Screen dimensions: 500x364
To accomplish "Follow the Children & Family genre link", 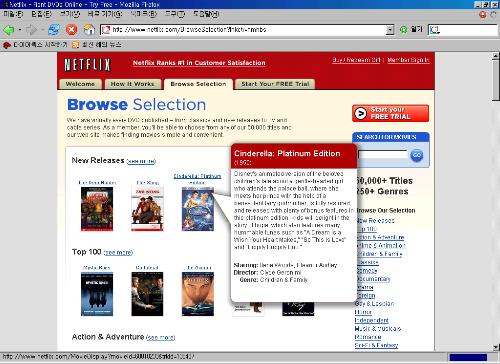I will tap(380, 254).
